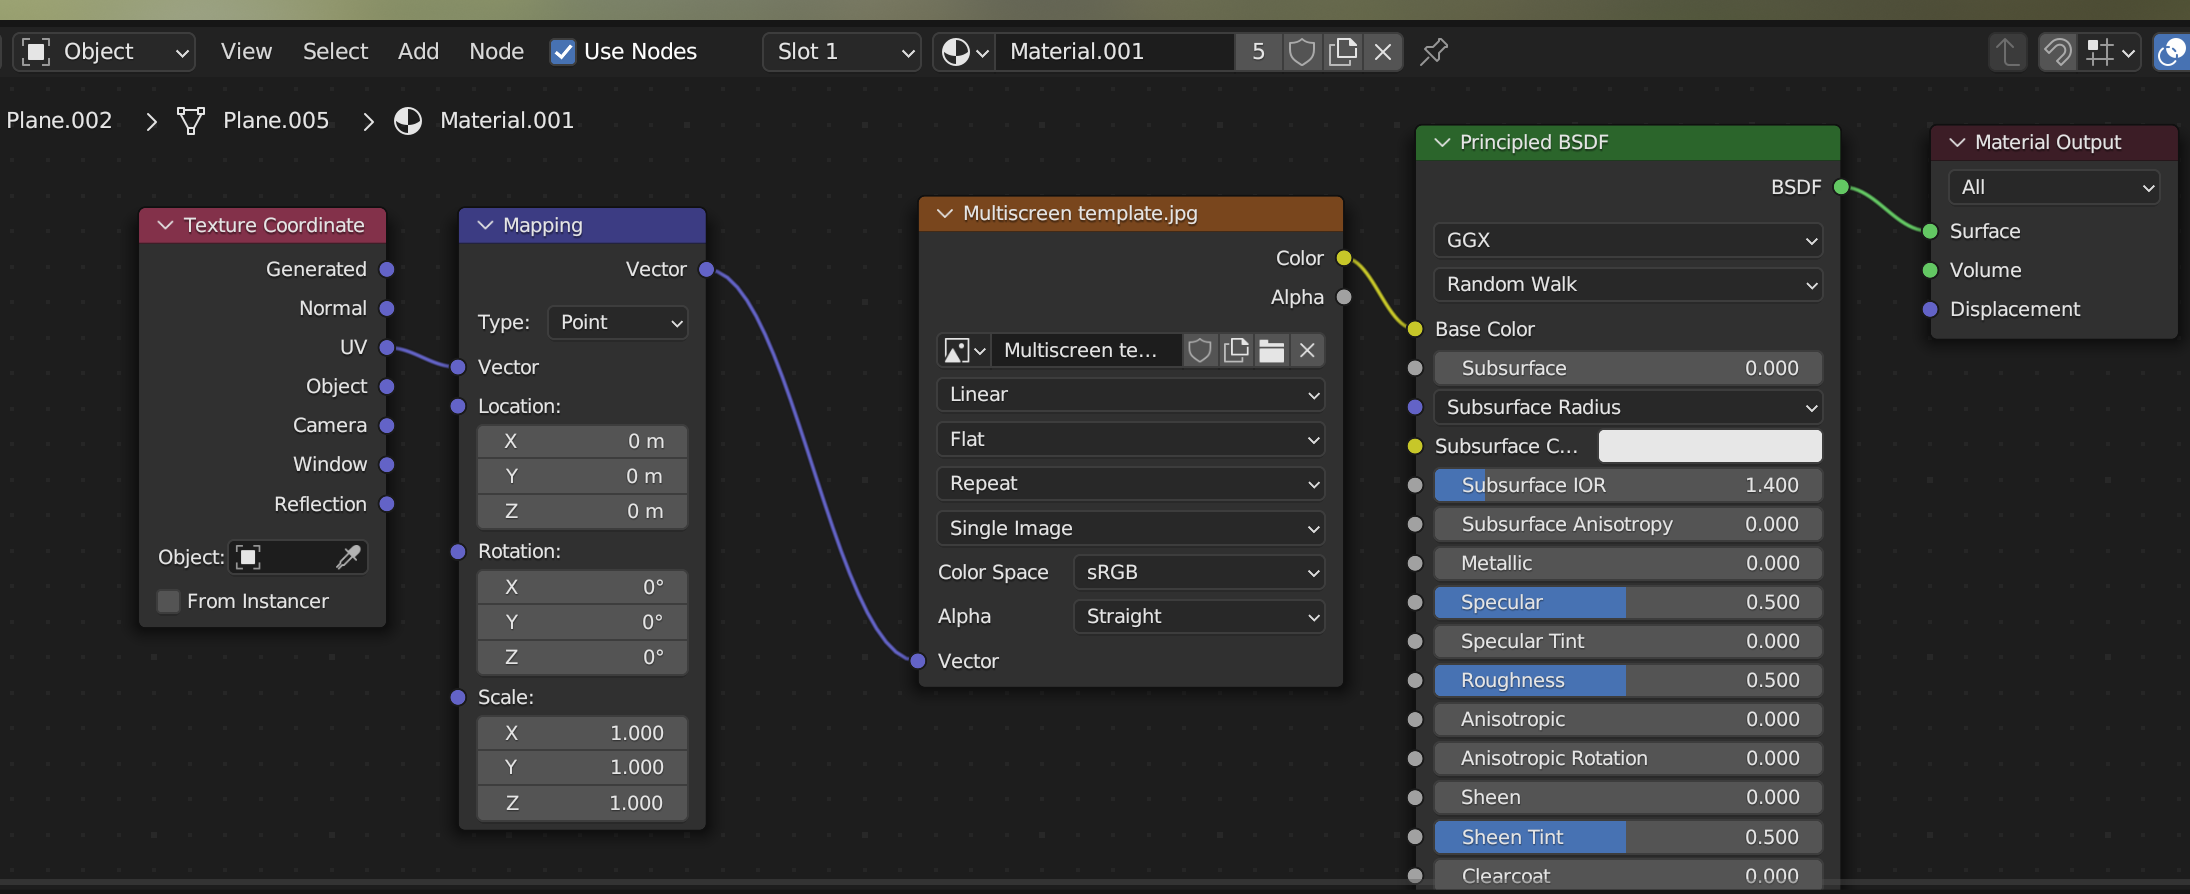Open the image browse dropdown icon
This screenshot has width=2190, height=894.
965,350
